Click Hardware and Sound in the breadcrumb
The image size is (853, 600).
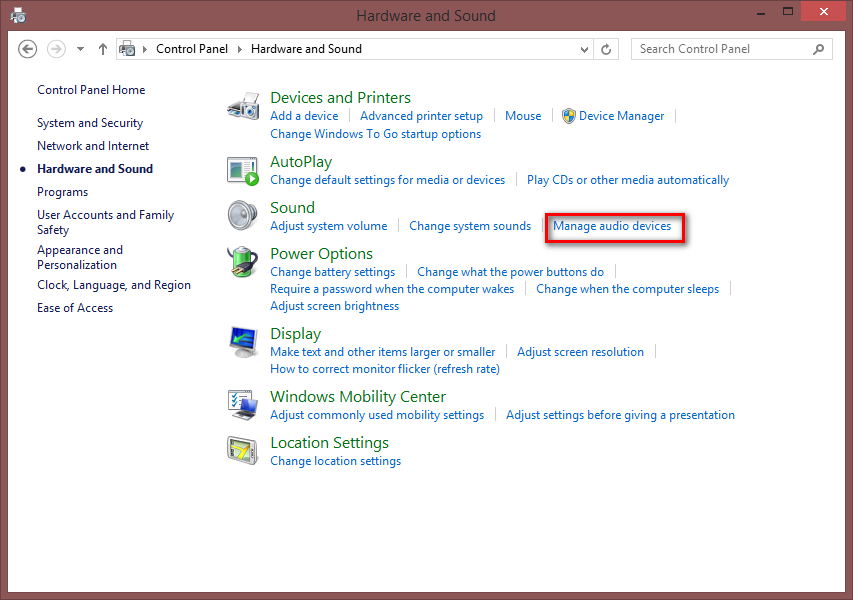pos(306,49)
